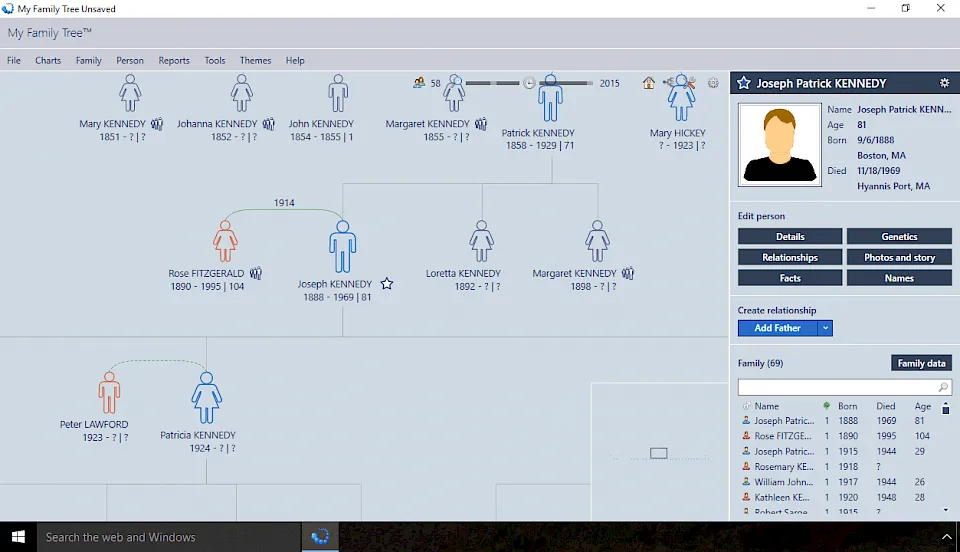
Task: Open the File menu
Action: [13, 61]
